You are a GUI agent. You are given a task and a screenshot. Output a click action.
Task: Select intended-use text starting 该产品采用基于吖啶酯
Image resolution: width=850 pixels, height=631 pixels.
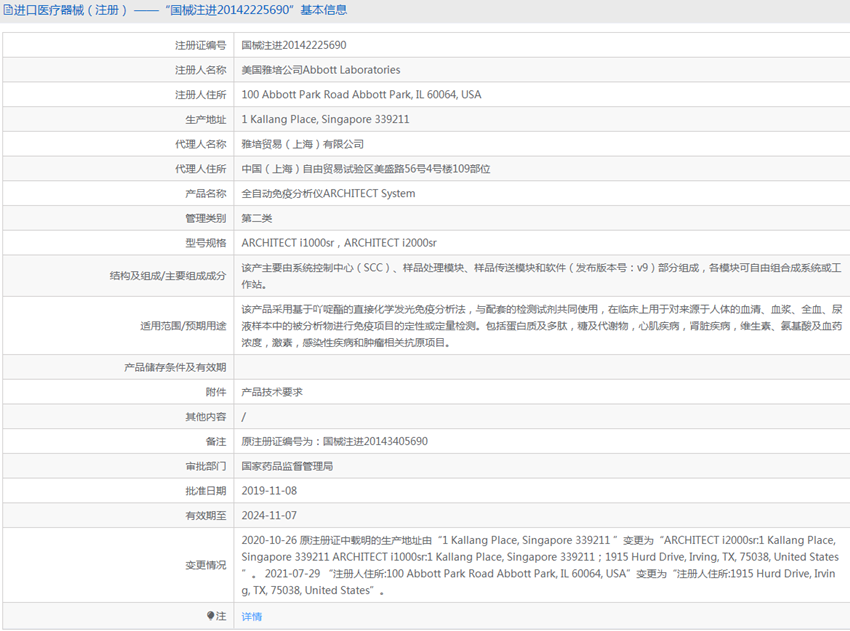542,326
